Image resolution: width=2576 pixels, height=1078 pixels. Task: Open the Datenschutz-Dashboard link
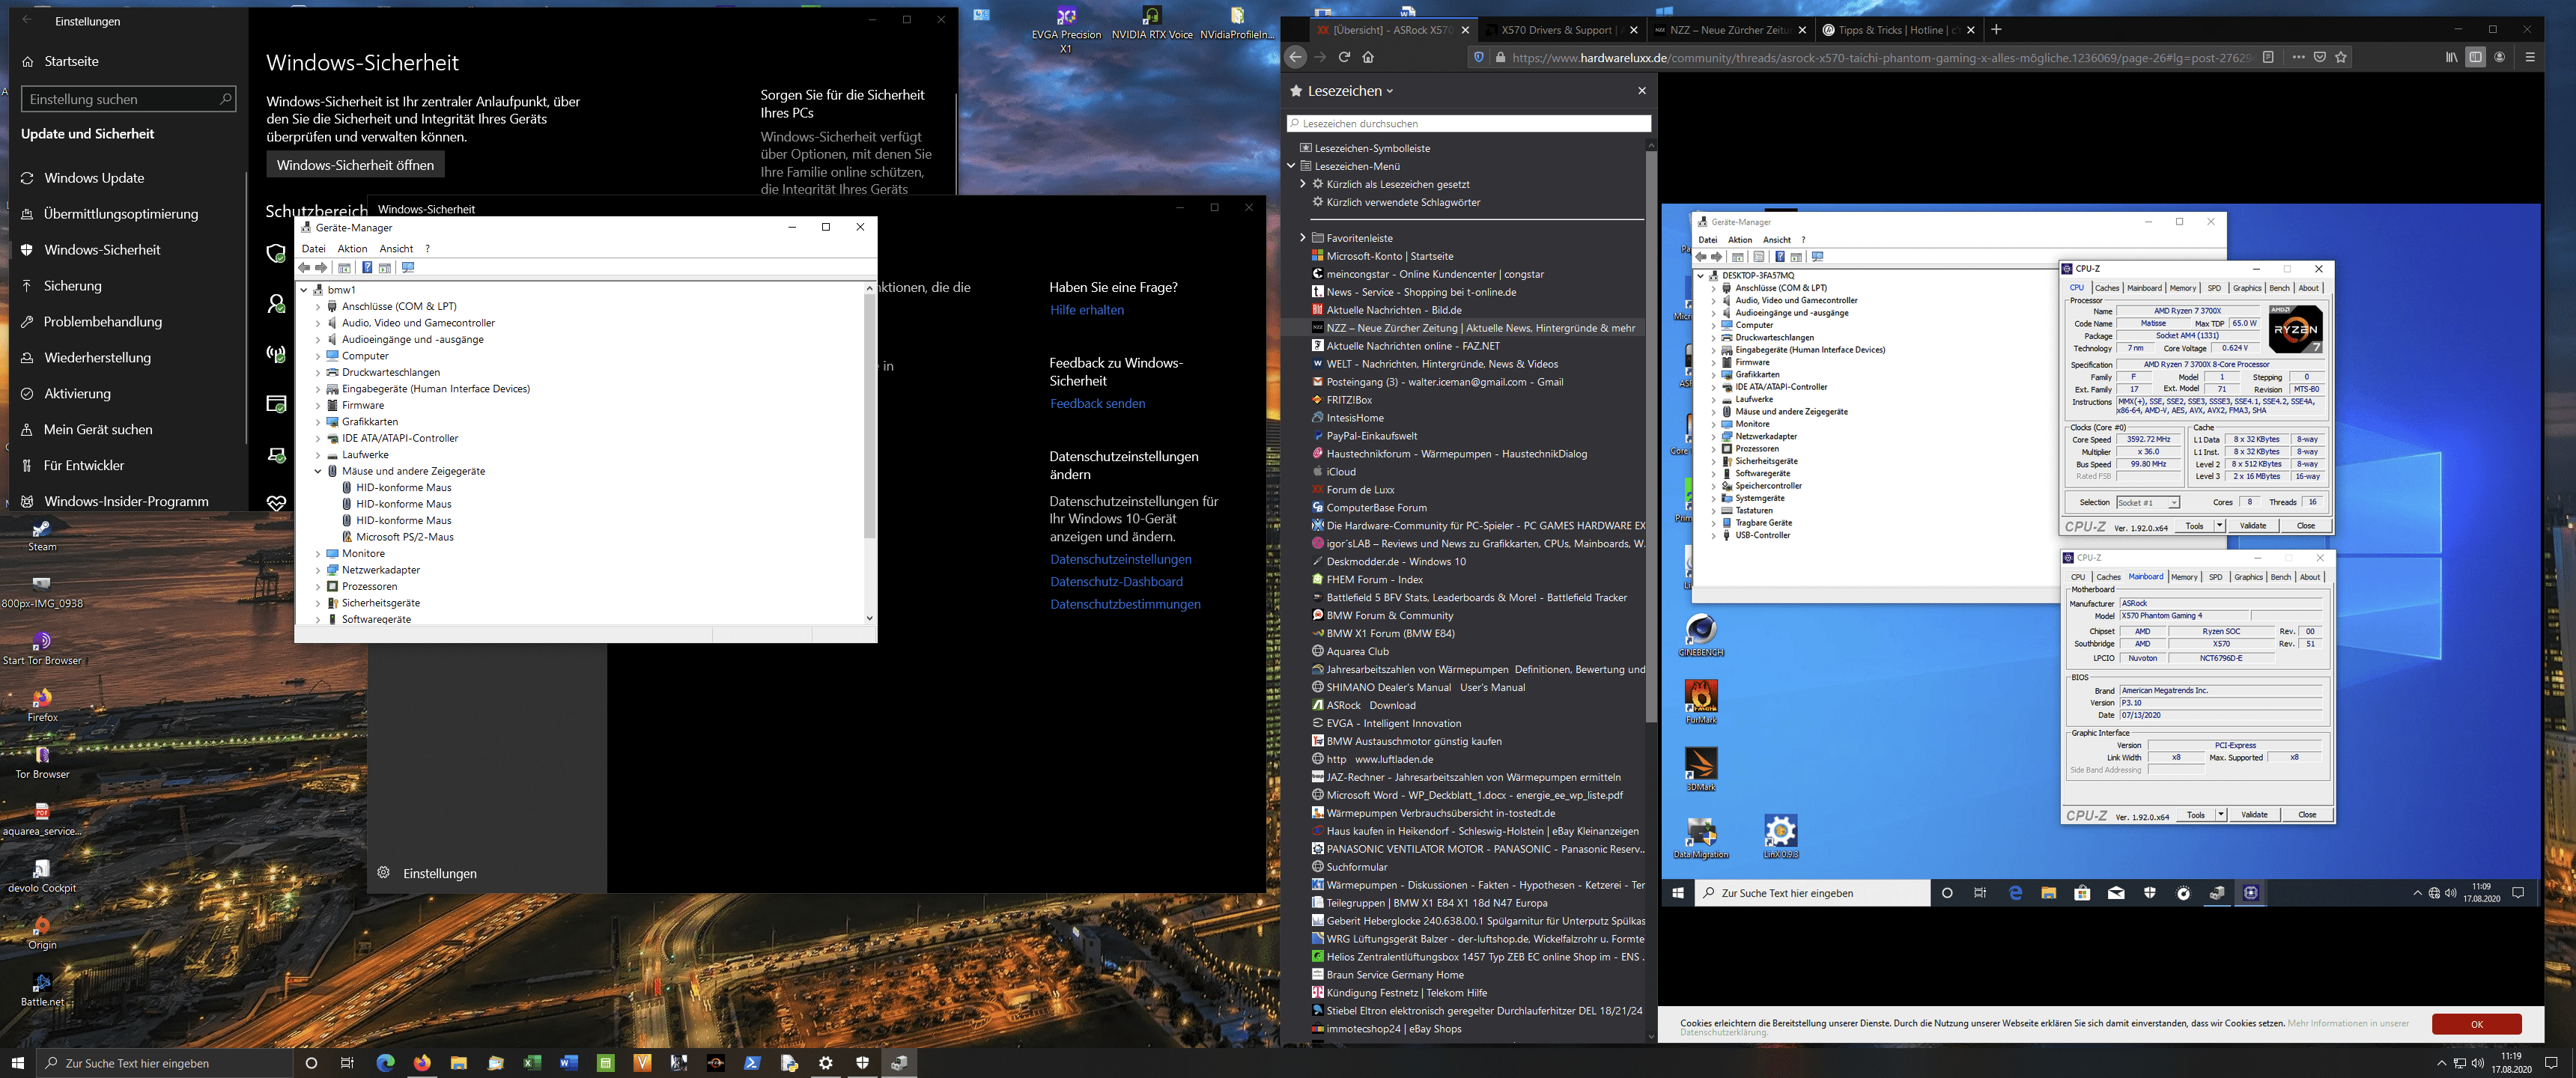1116,582
